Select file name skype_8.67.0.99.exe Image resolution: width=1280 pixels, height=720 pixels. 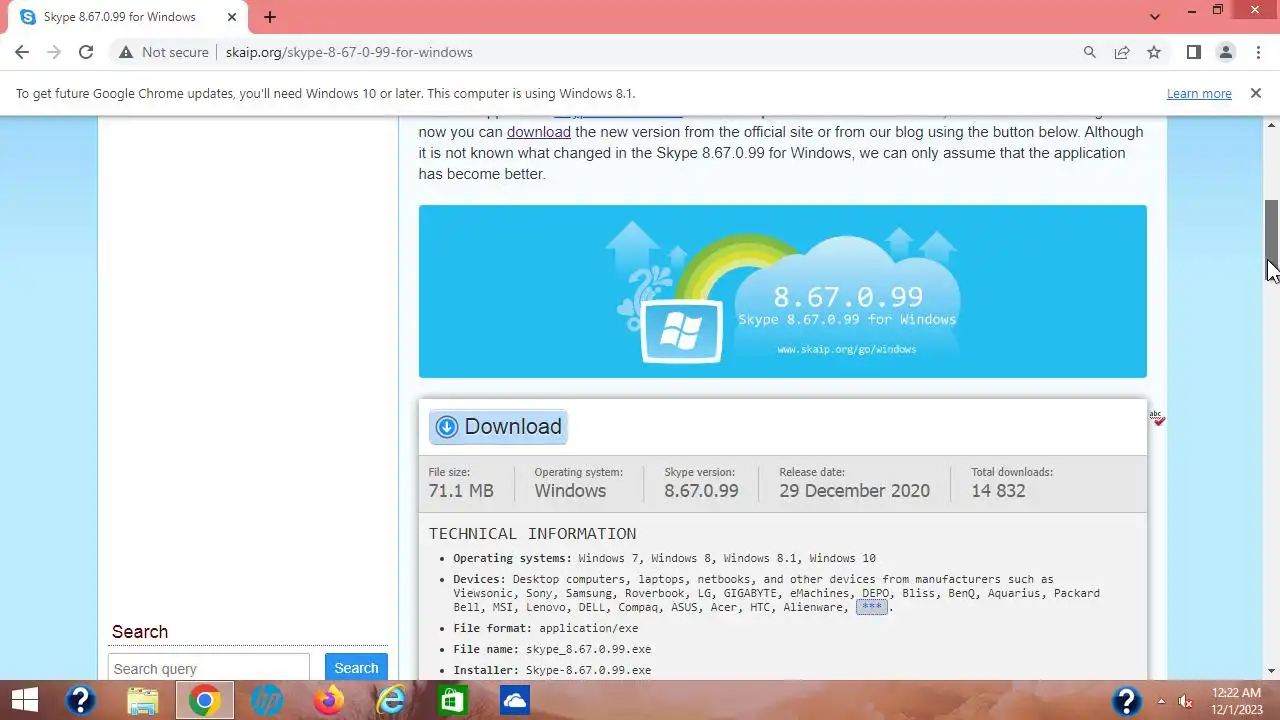click(588, 649)
